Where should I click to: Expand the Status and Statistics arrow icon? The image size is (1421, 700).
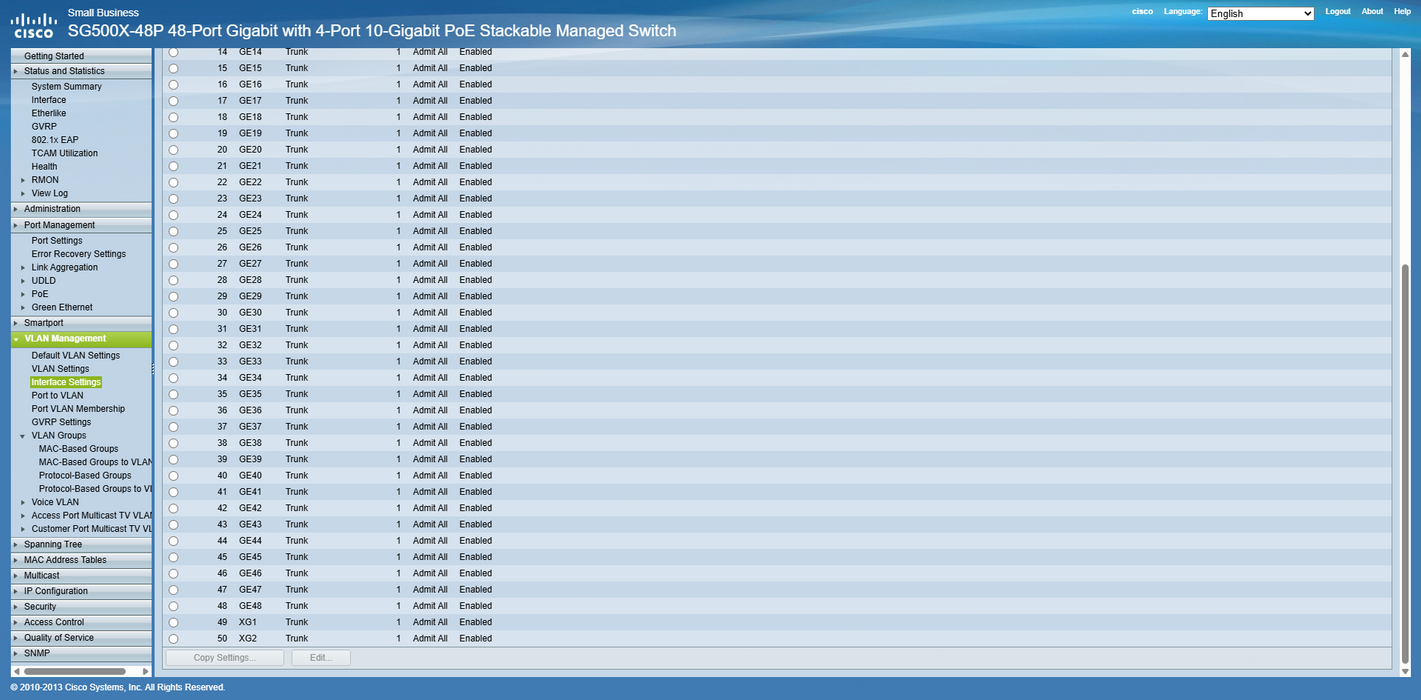coord(16,71)
